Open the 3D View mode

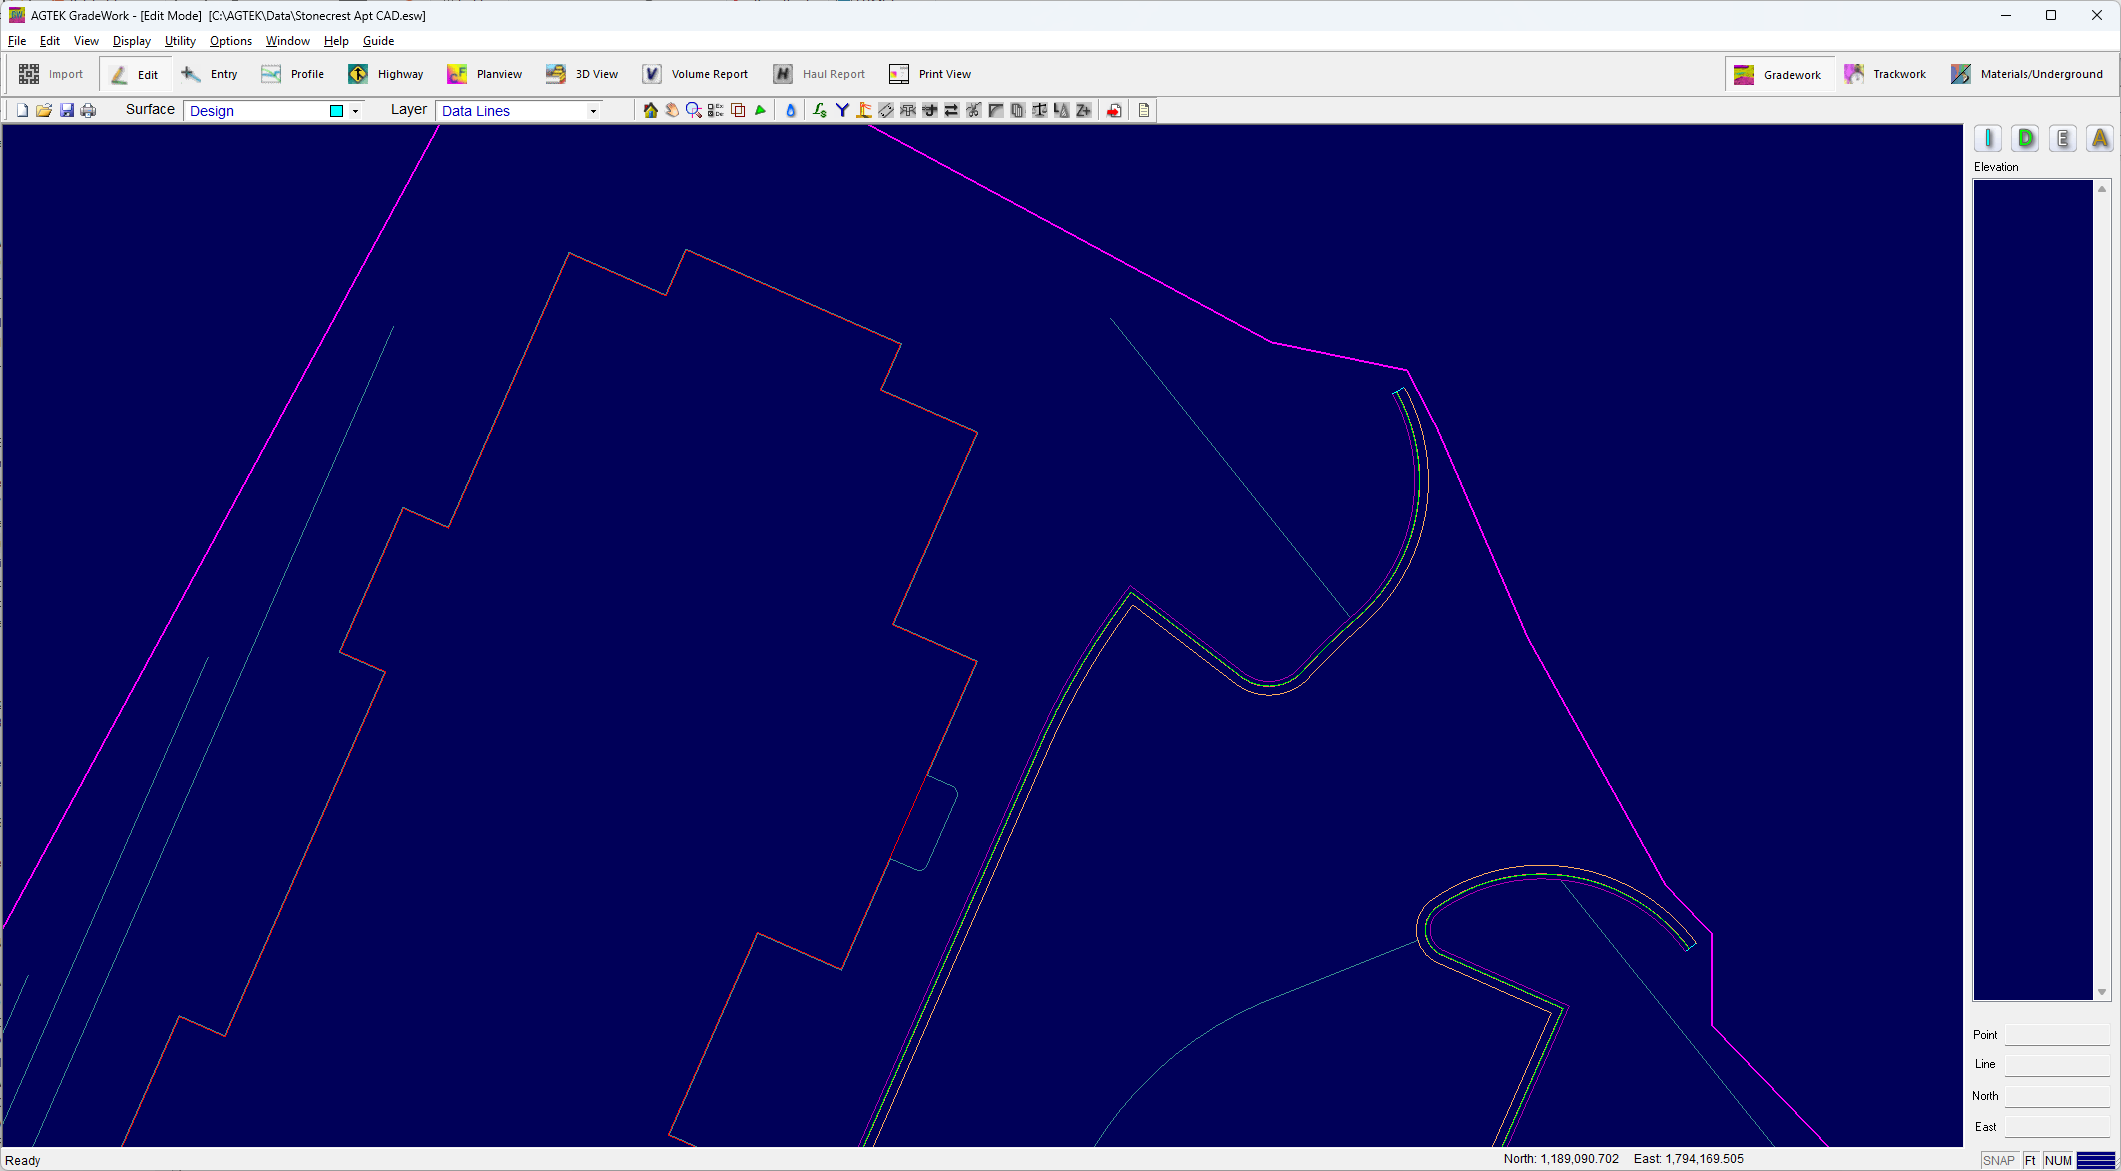click(x=582, y=74)
